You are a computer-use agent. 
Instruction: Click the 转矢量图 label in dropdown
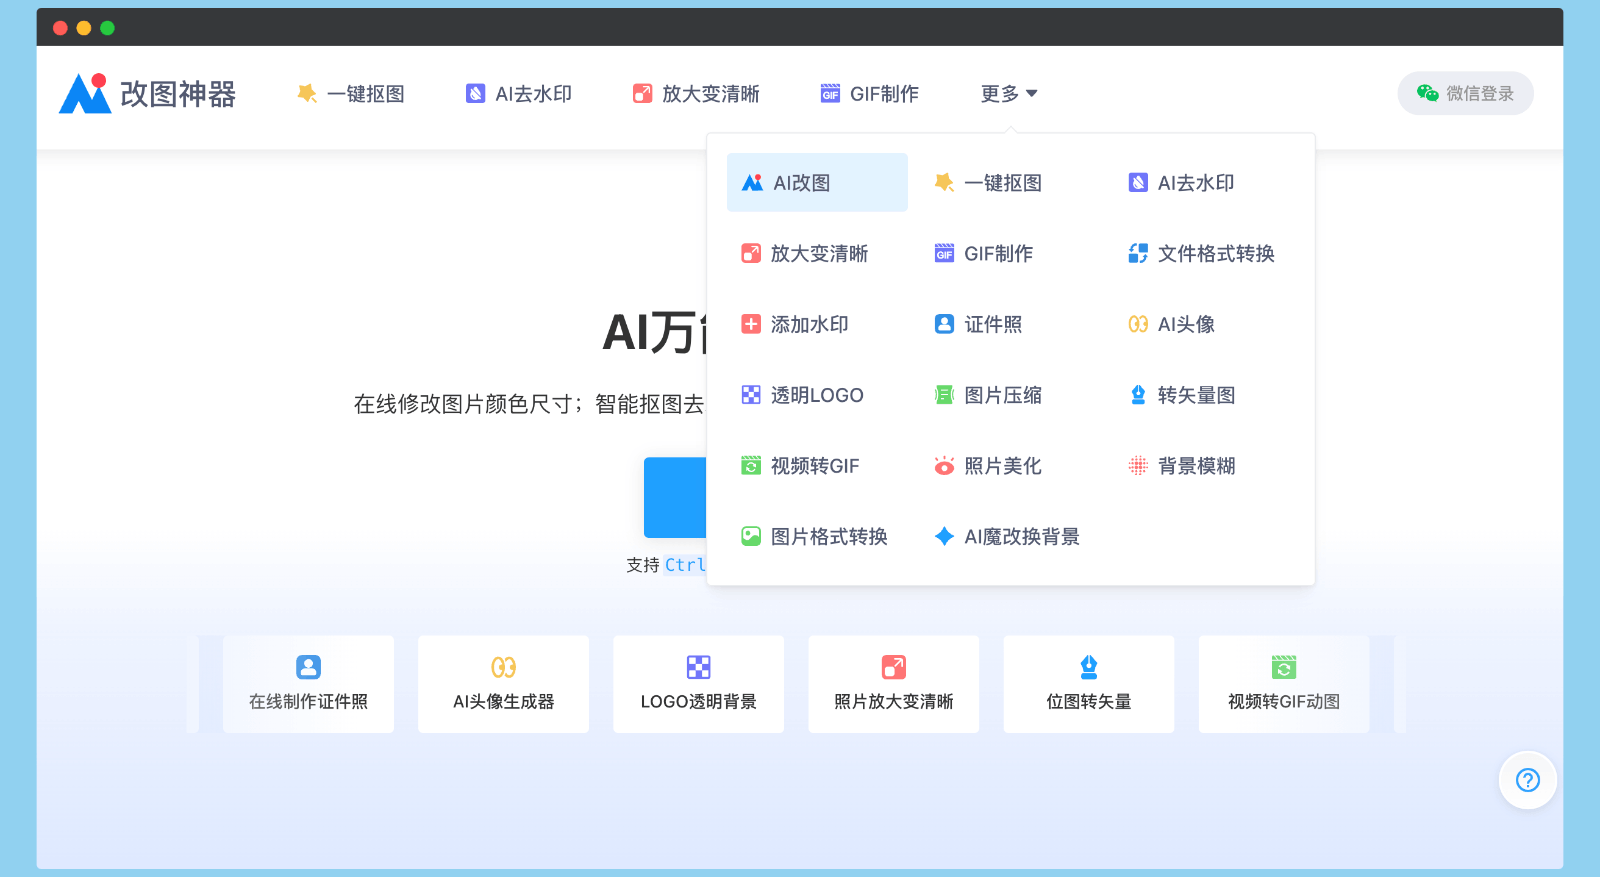(x=1196, y=395)
